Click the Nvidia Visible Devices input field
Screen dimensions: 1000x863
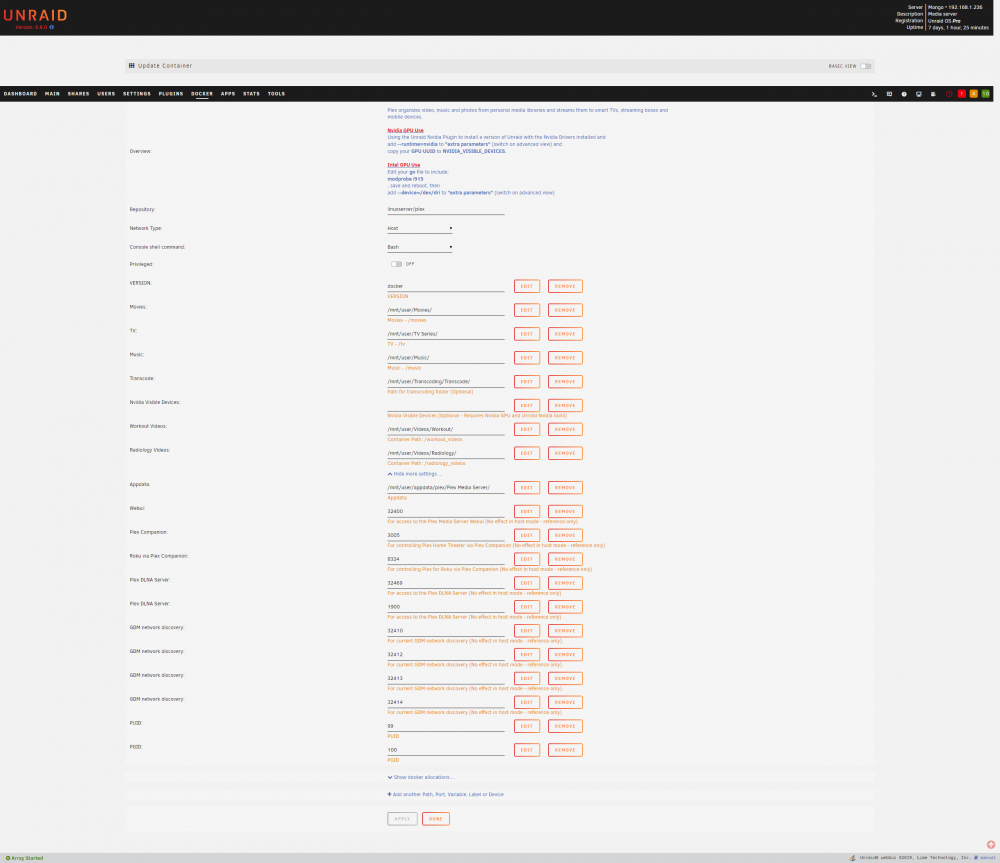446,406
